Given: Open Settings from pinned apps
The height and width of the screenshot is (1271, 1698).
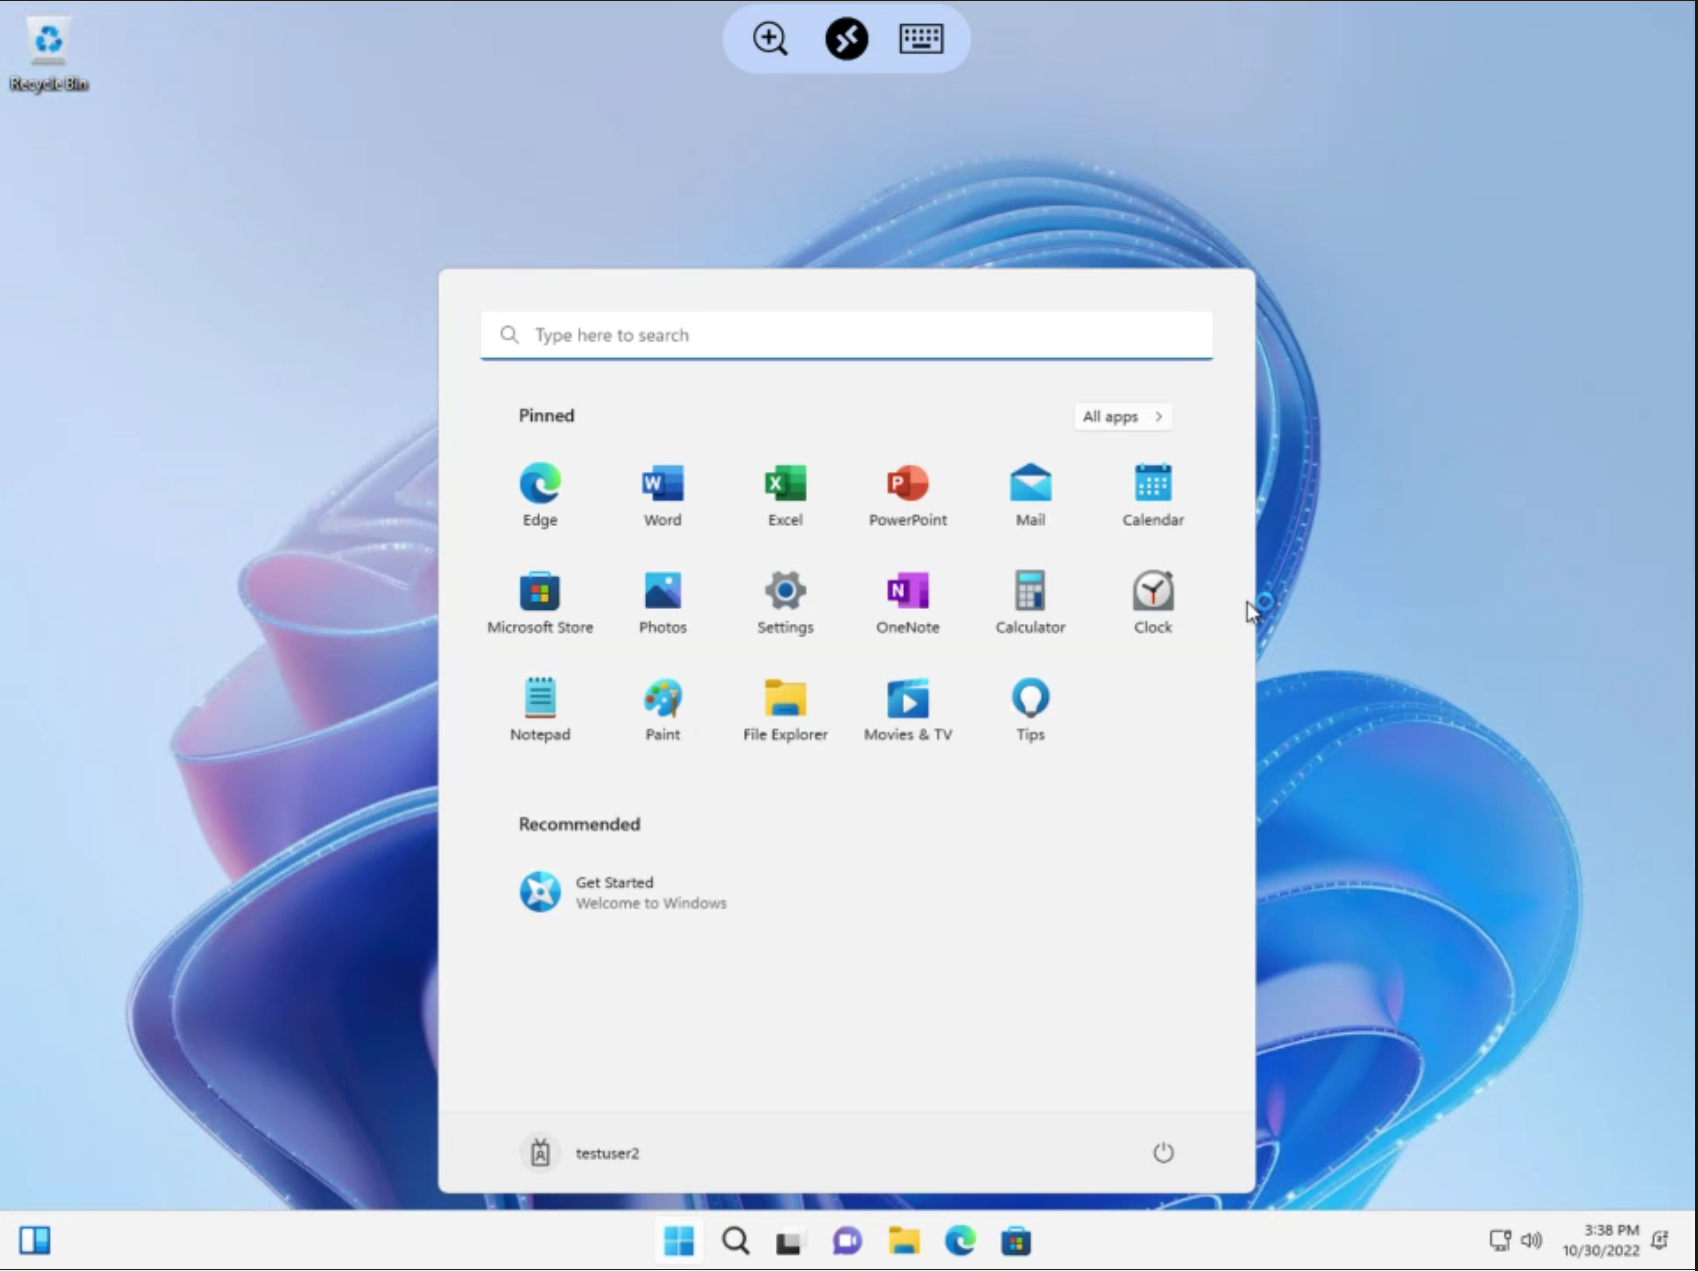Looking at the screenshot, I should pyautogui.click(x=785, y=602).
